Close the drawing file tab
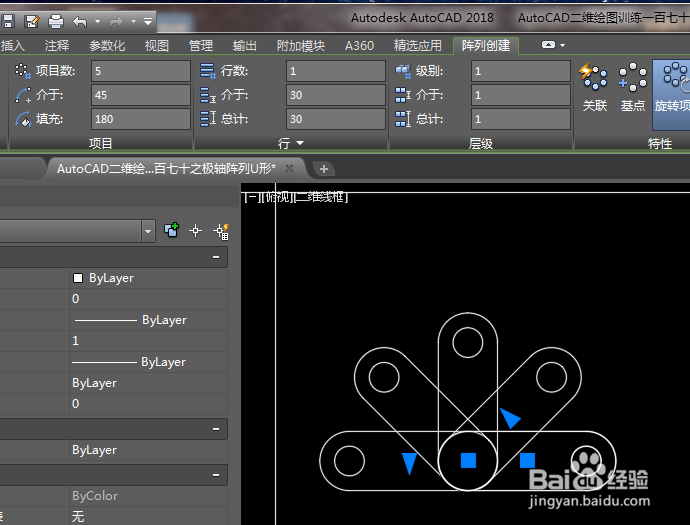Screen dimensions: 690x525 [289, 168]
